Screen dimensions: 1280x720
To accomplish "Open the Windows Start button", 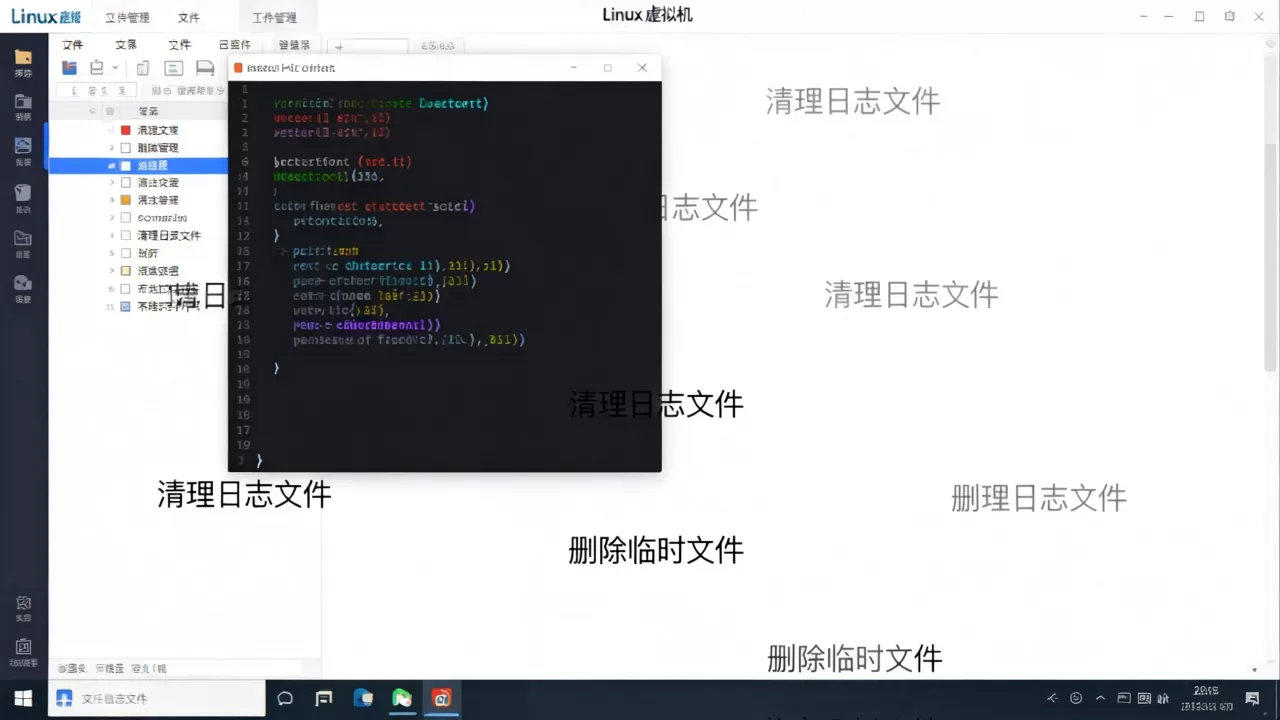I will (x=23, y=698).
